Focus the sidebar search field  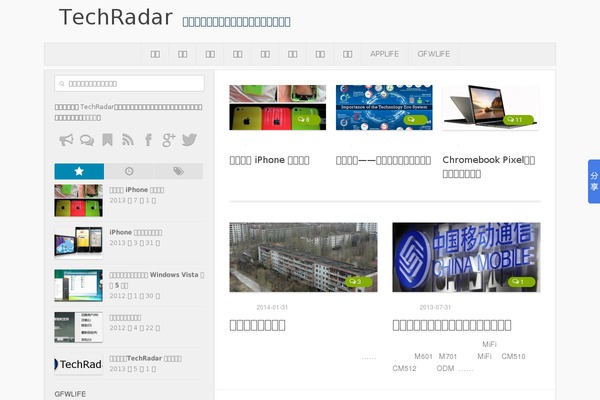tap(129, 83)
